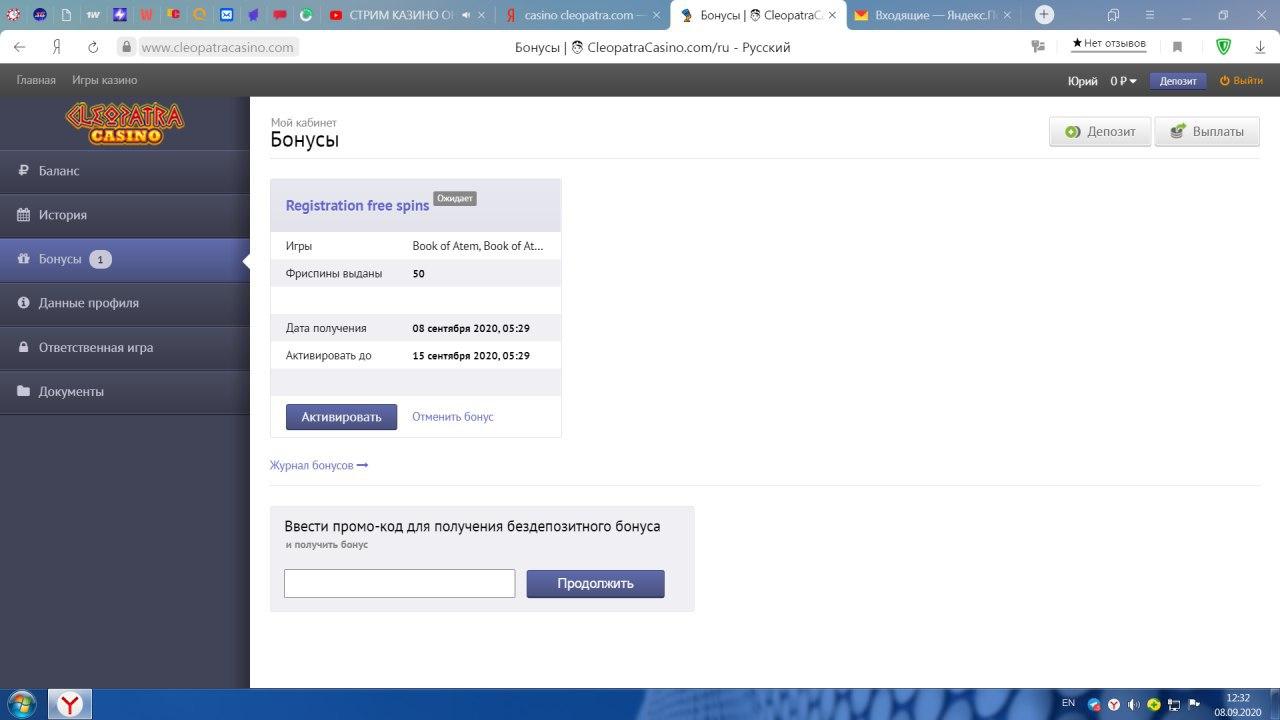Open the Баланс sidebar section

coord(59,171)
